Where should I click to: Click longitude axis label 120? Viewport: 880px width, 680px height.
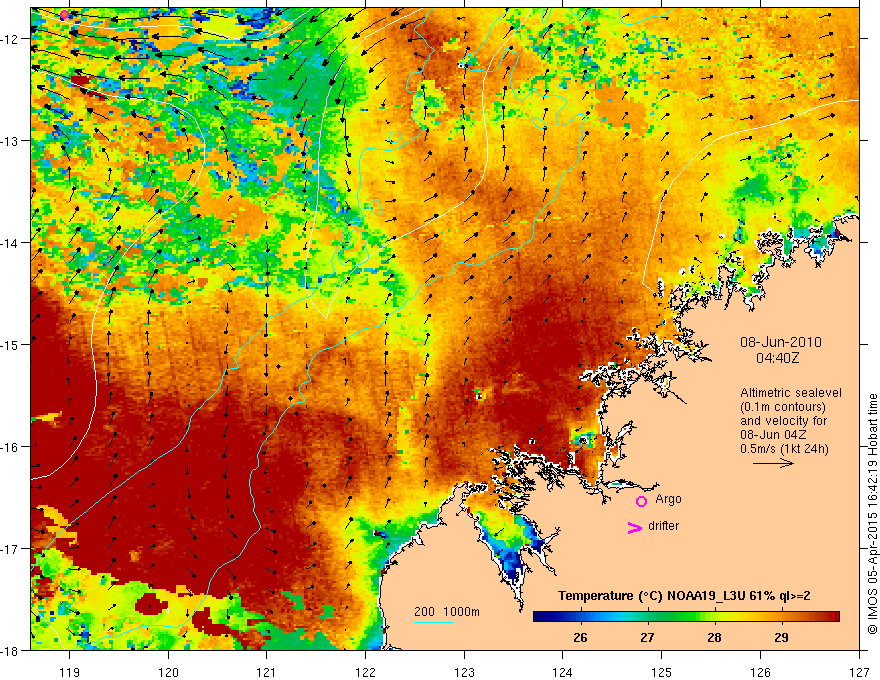(x=168, y=672)
